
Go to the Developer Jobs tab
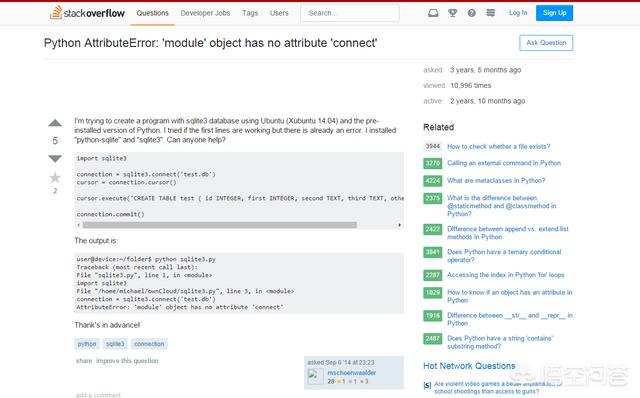coord(205,13)
